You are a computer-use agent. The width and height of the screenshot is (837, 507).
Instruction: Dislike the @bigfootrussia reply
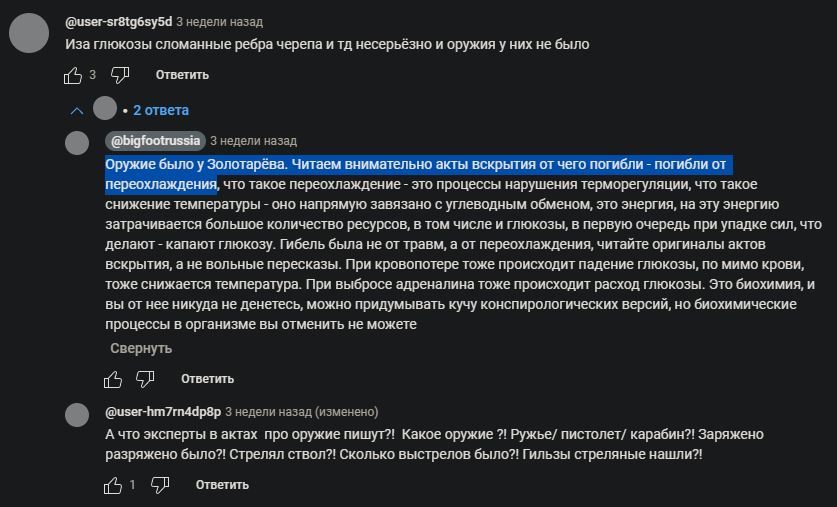[x=145, y=379]
